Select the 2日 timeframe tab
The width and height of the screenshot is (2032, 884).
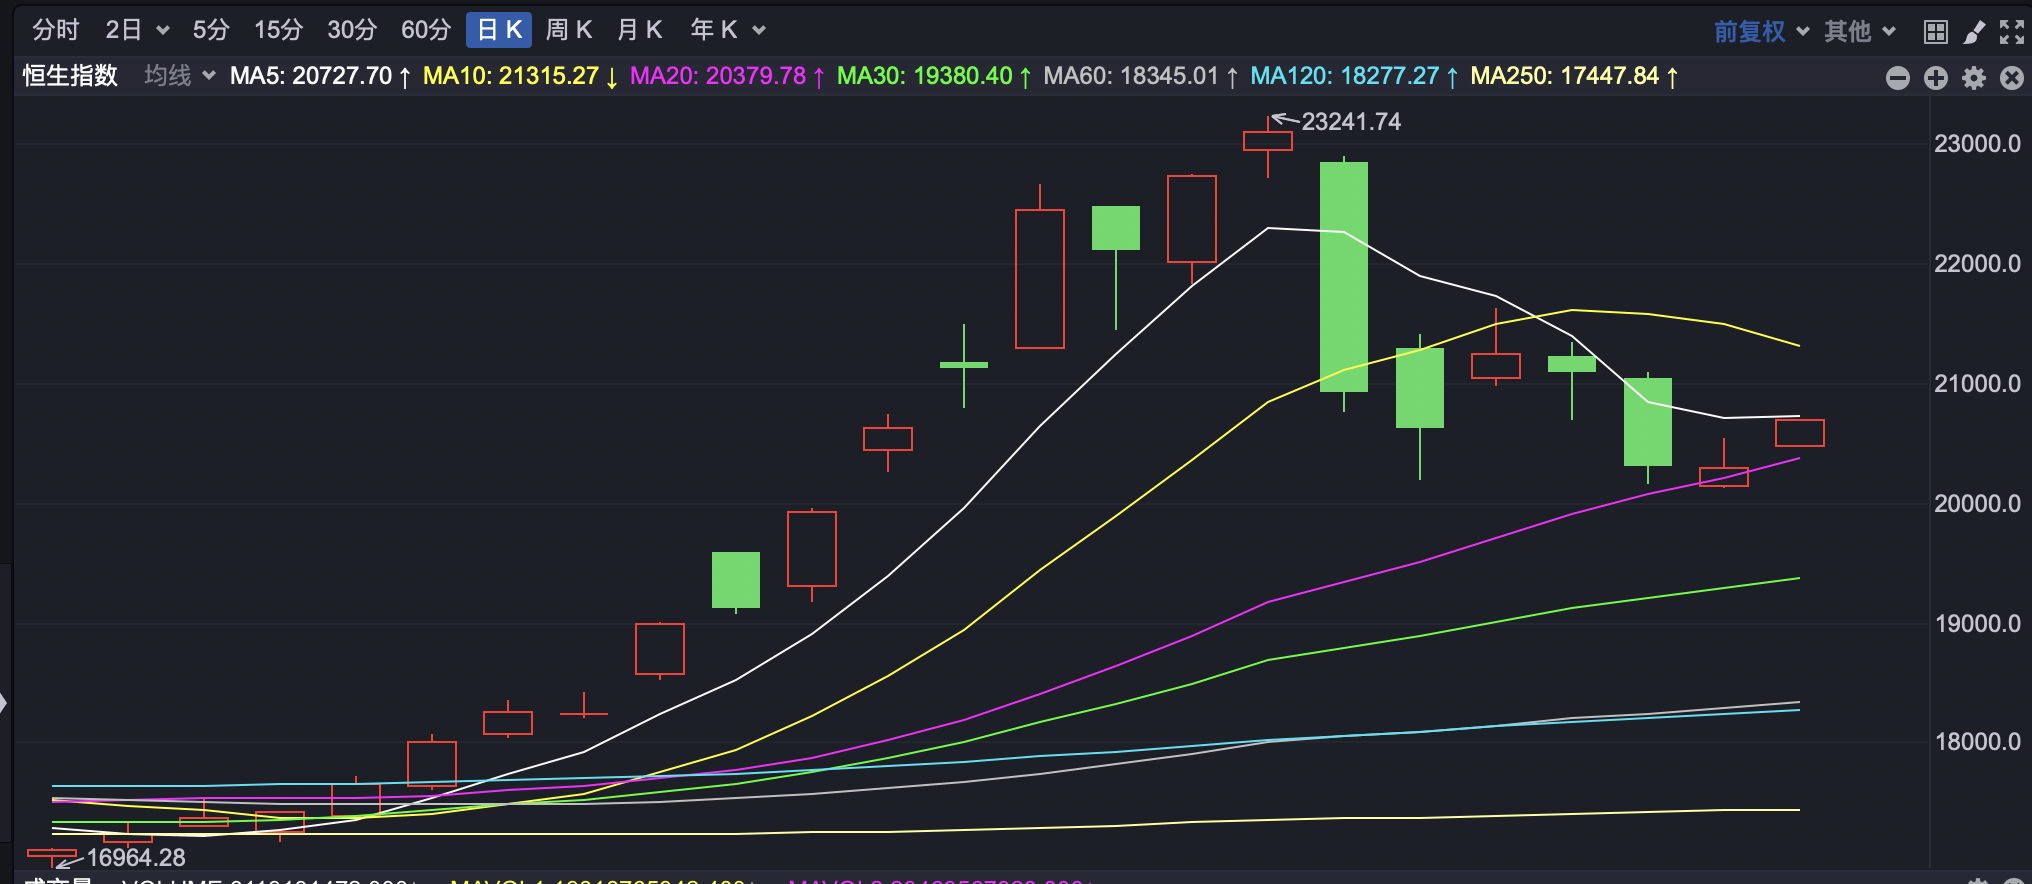pyautogui.click(x=124, y=30)
